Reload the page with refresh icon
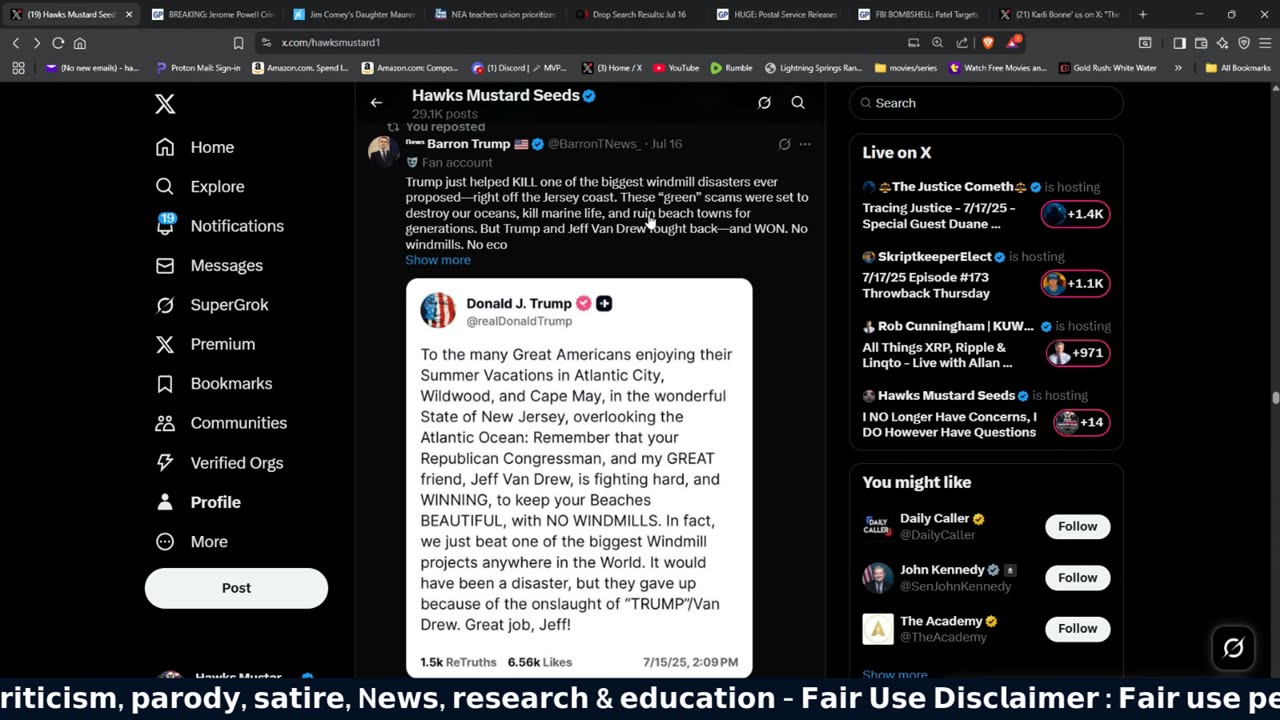1280x720 pixels. point(58,43)
